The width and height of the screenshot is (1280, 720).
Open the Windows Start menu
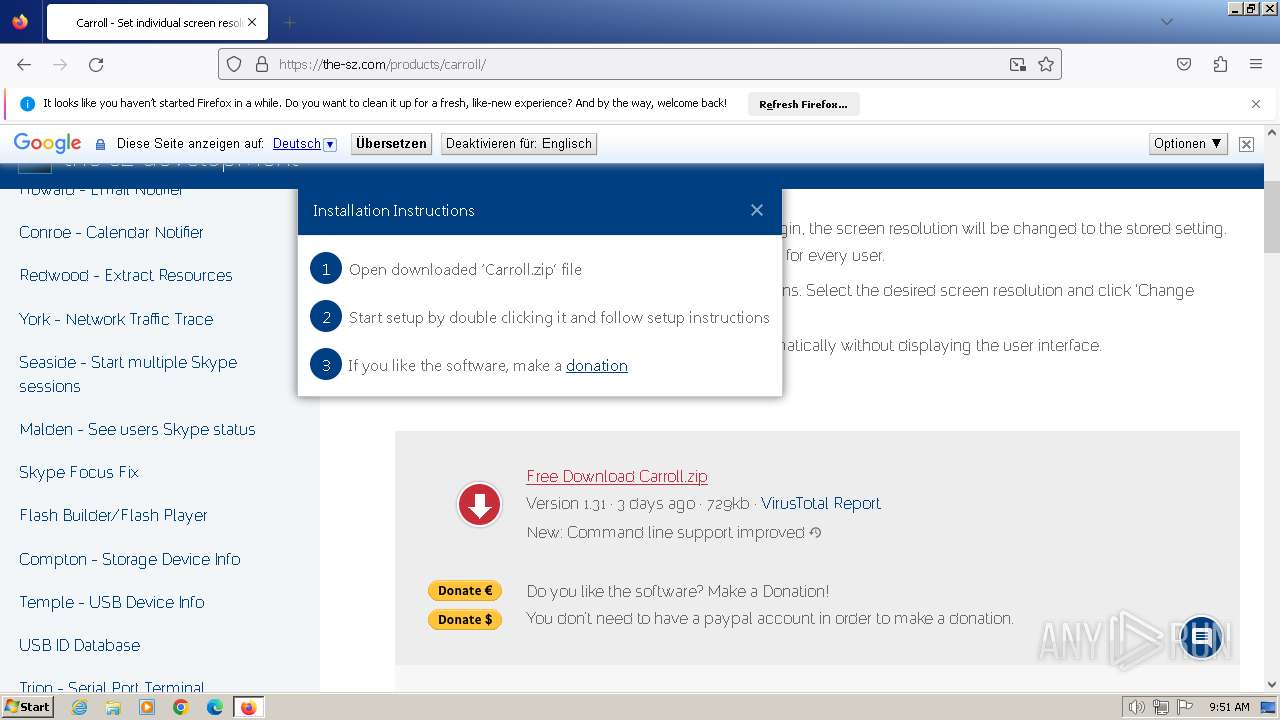pyautogui.click(x=28, y=707)
